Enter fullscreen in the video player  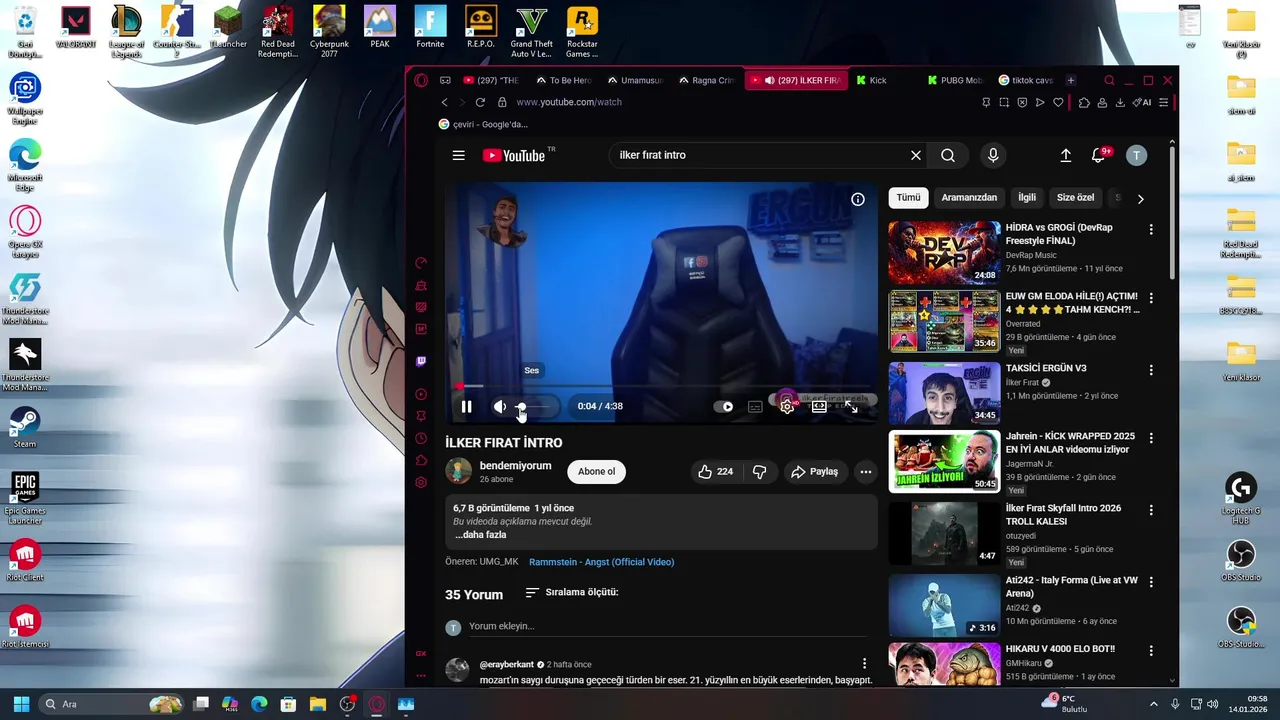coord(851,406)
